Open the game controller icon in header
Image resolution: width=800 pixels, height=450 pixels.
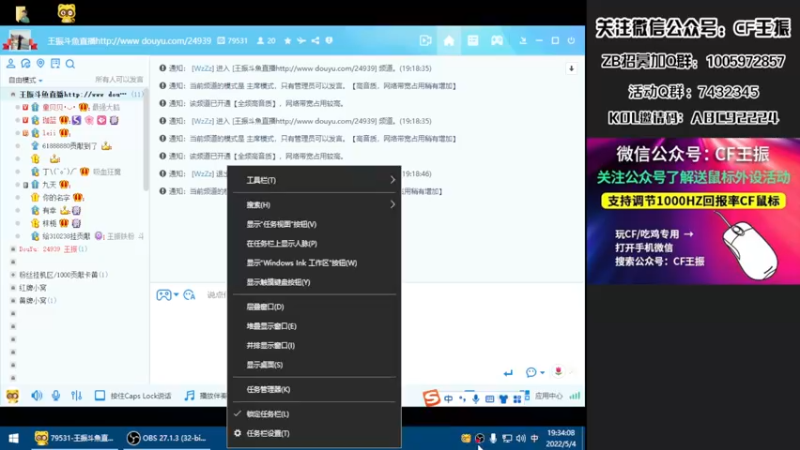(x=497, y=41)
